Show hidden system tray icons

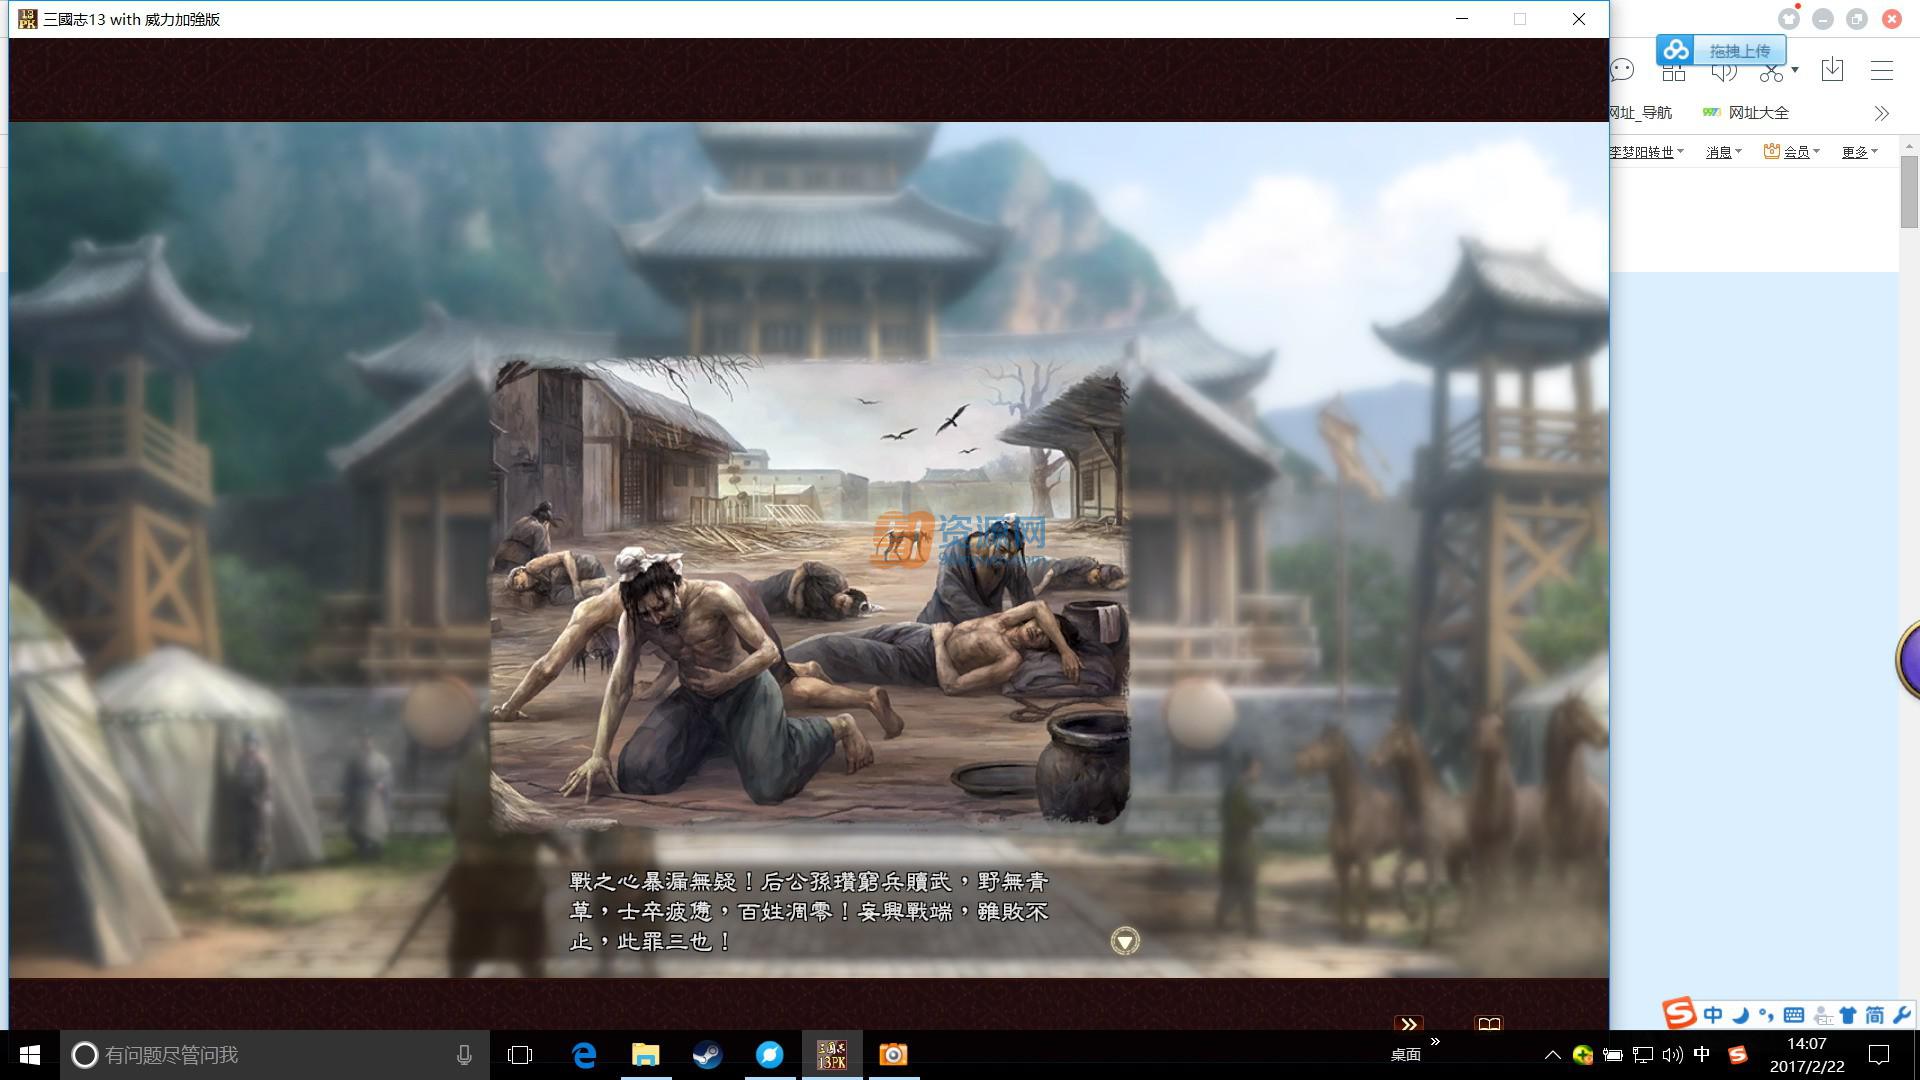pos(1553,1055)
